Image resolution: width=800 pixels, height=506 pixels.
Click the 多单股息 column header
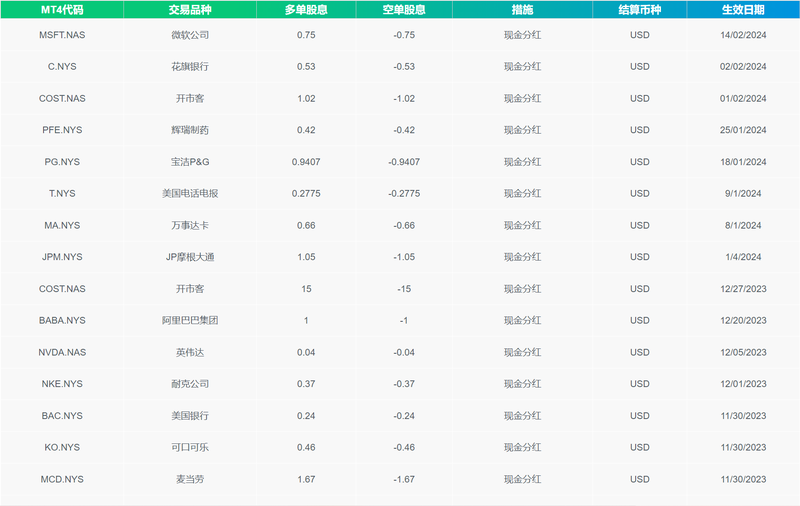[x=306, y=10]
